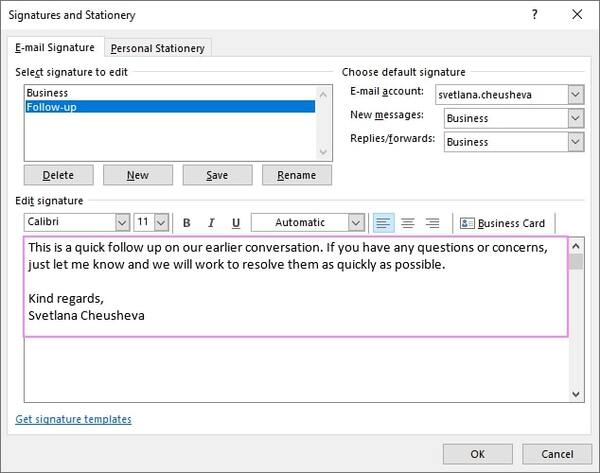Expand the New messages signature dropdown

tap(576, 118)
